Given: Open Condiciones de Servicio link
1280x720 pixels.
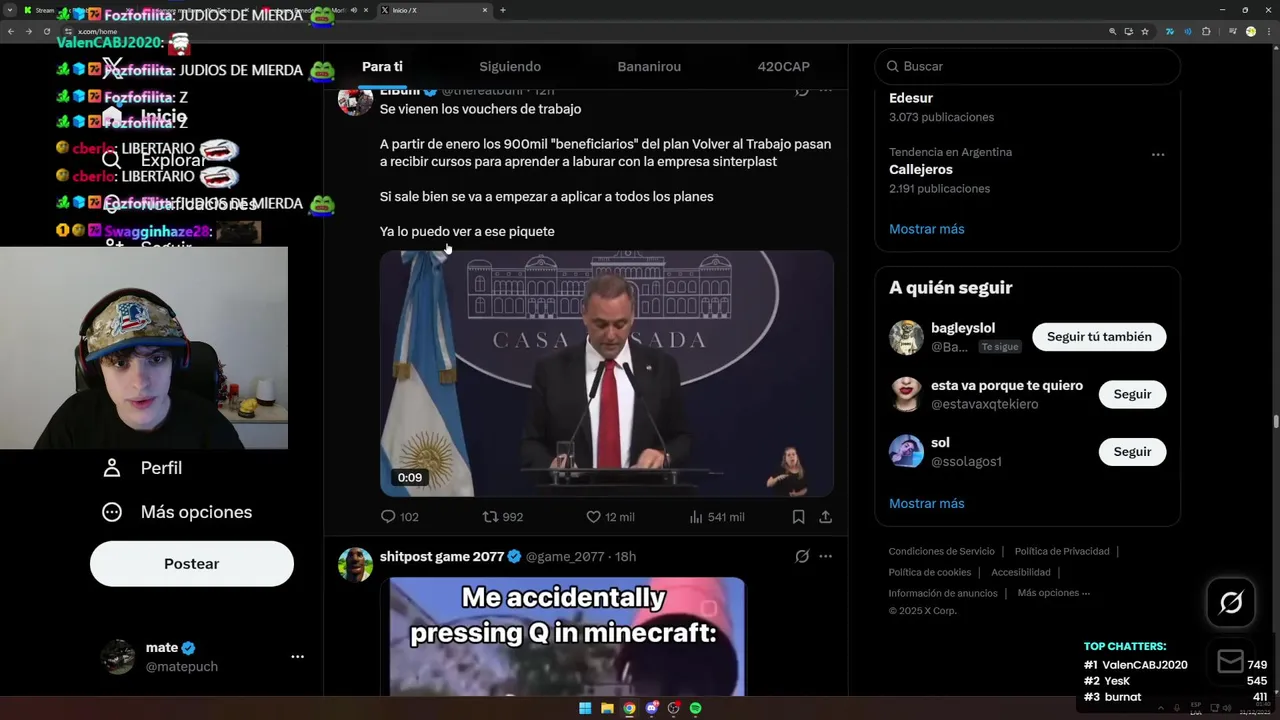Looking at the screenshot, I should coord(942,551).
